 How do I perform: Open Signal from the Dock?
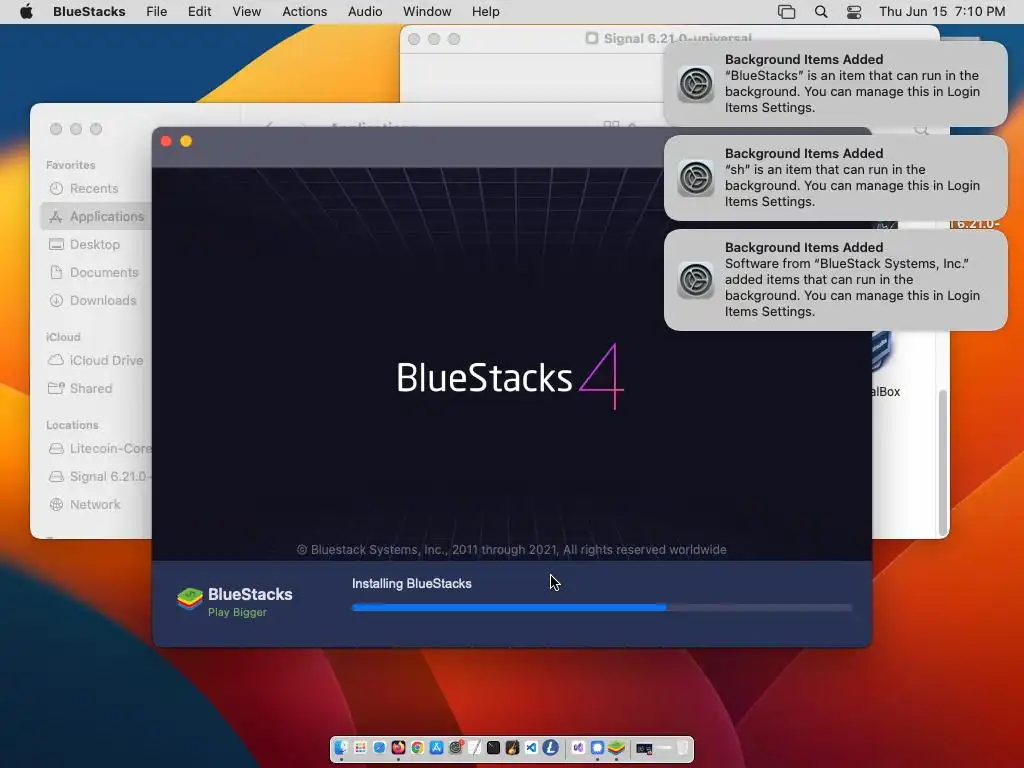pos(597,748)
